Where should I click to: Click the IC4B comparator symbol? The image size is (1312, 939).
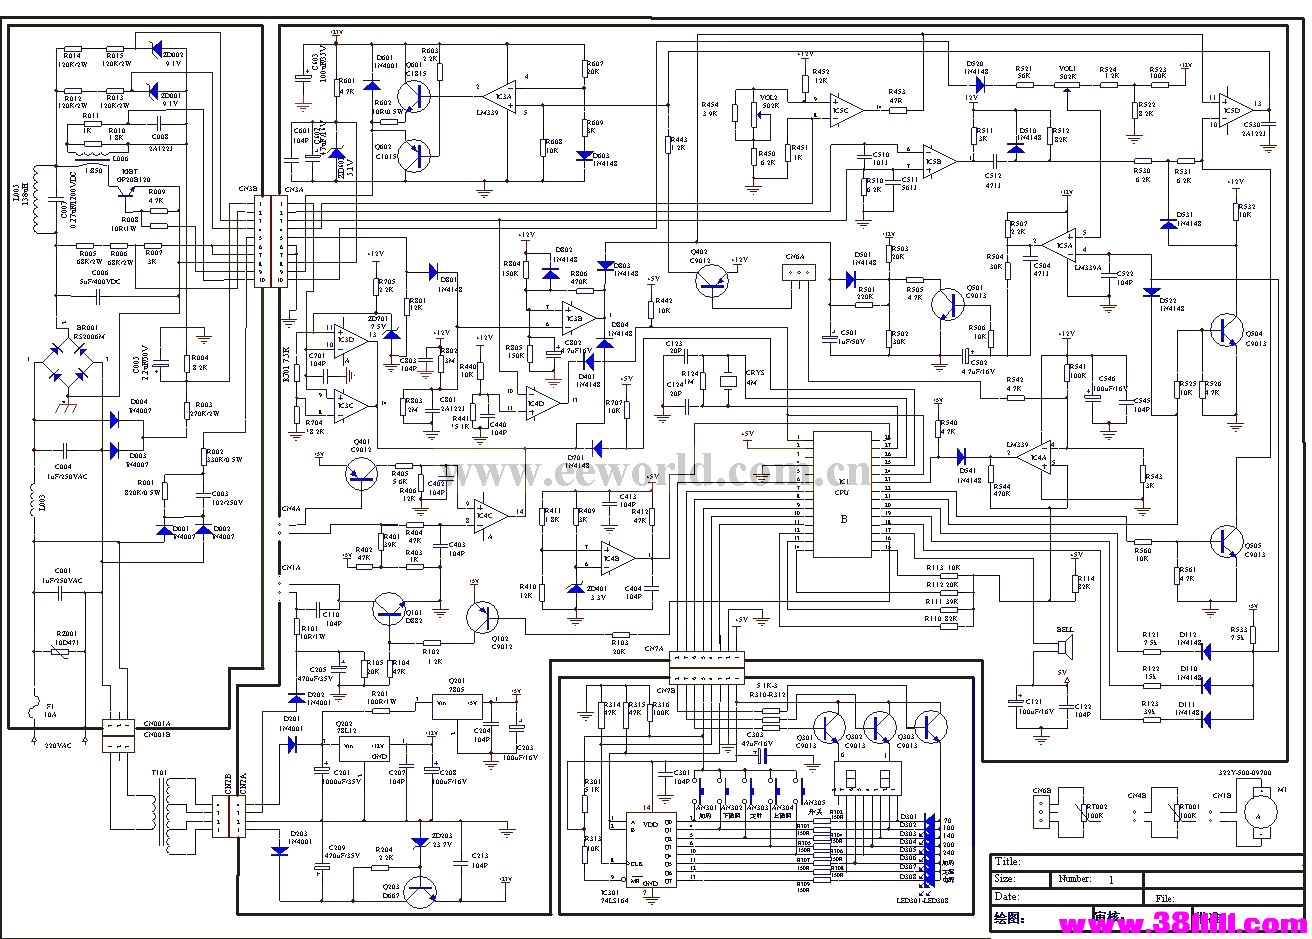tap(618, 557)
